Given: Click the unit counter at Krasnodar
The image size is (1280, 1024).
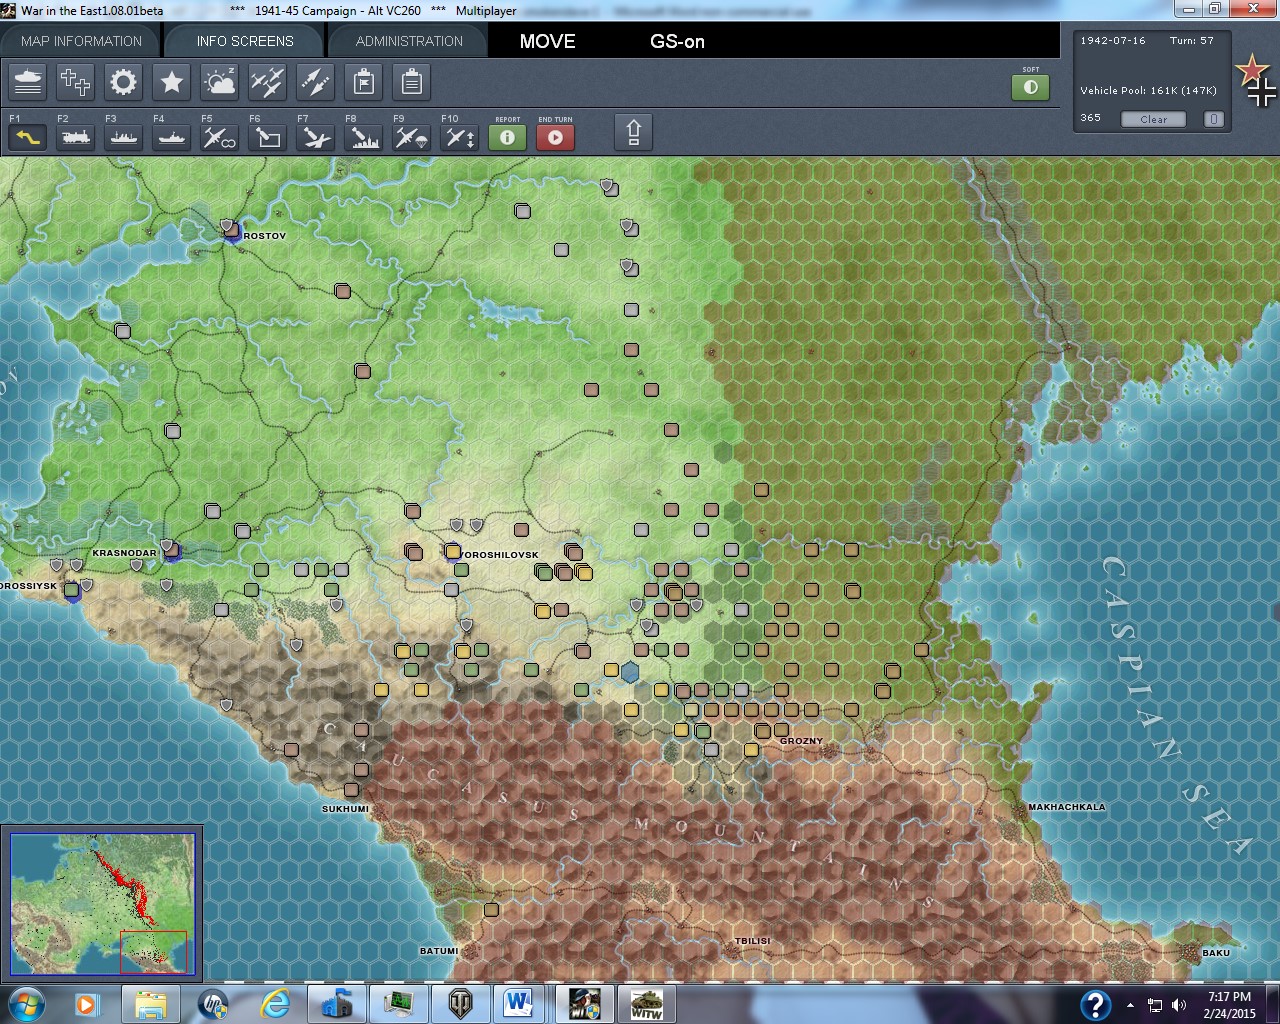Looking at the screenshot, I should tap(171, 549).
